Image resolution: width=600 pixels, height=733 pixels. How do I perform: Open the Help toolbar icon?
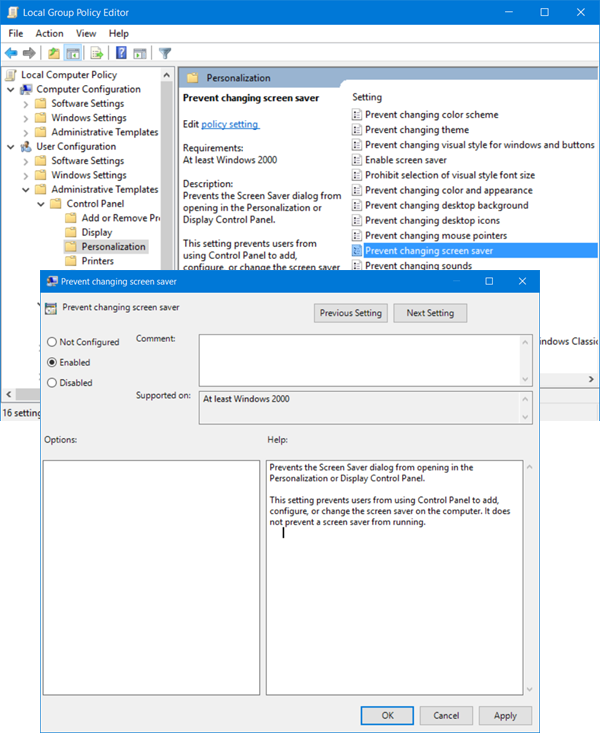tap(121, 53)
